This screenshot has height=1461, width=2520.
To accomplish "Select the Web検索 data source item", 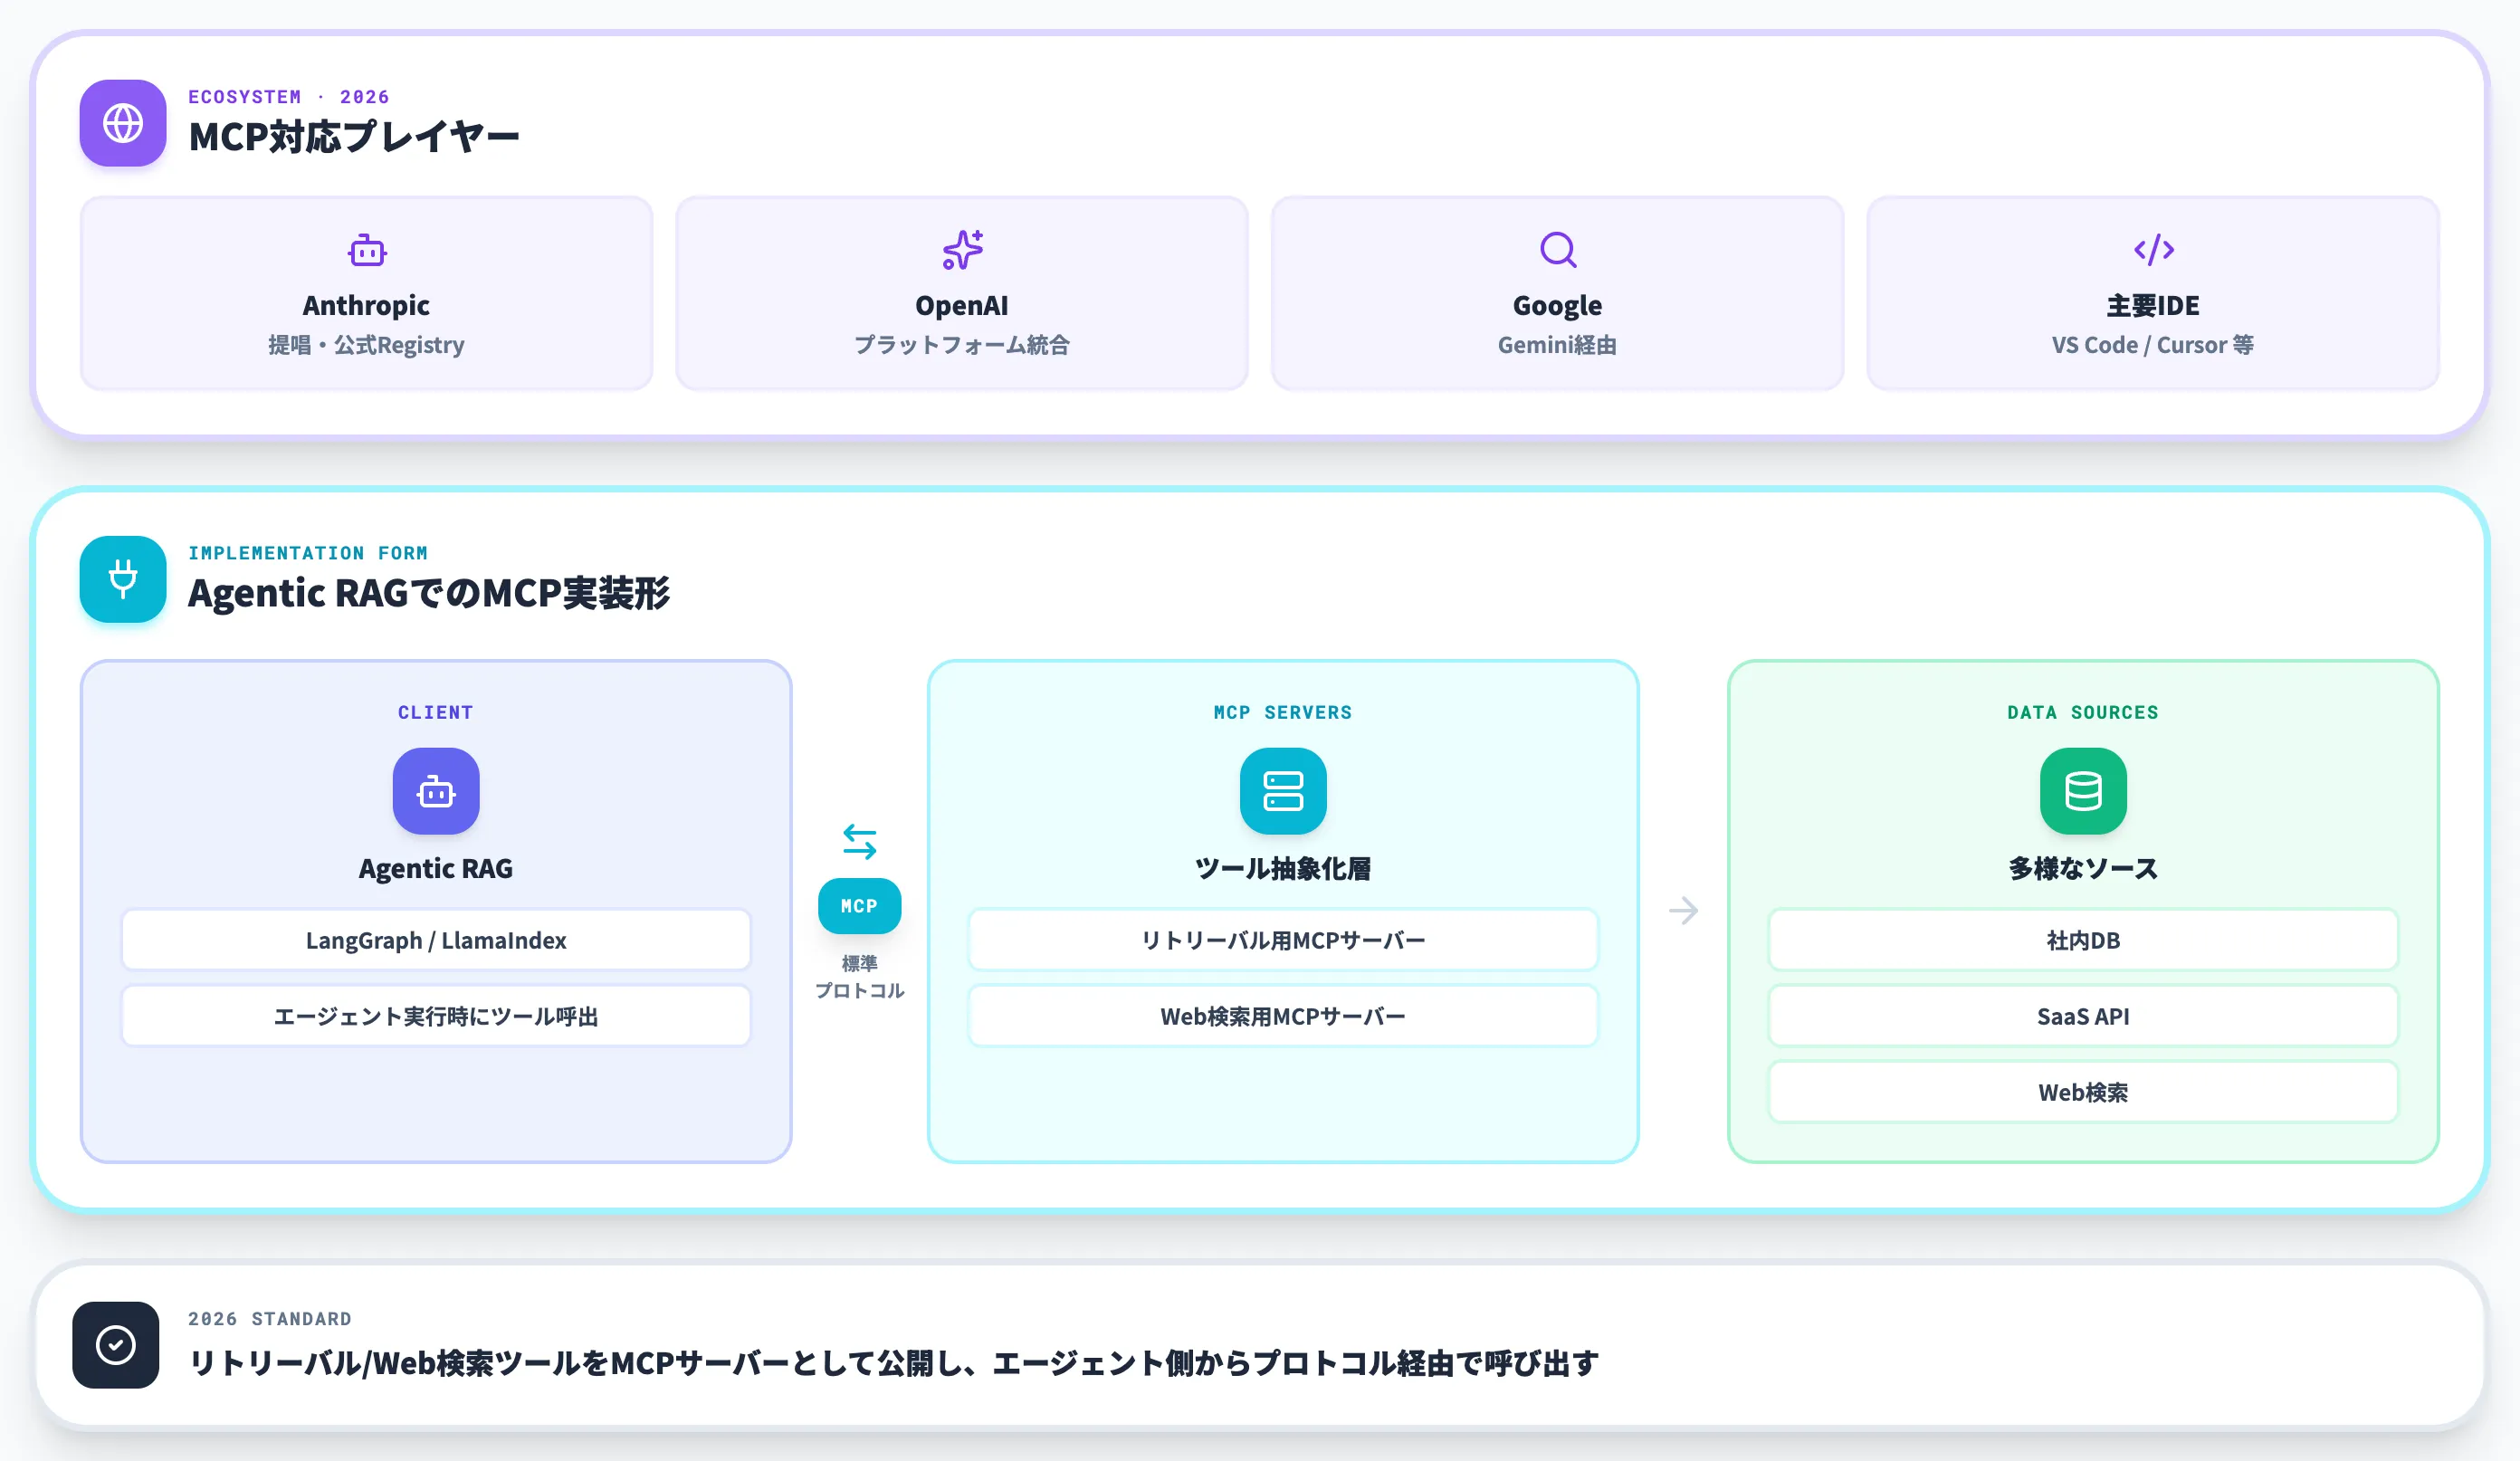I will 2083,1092.
